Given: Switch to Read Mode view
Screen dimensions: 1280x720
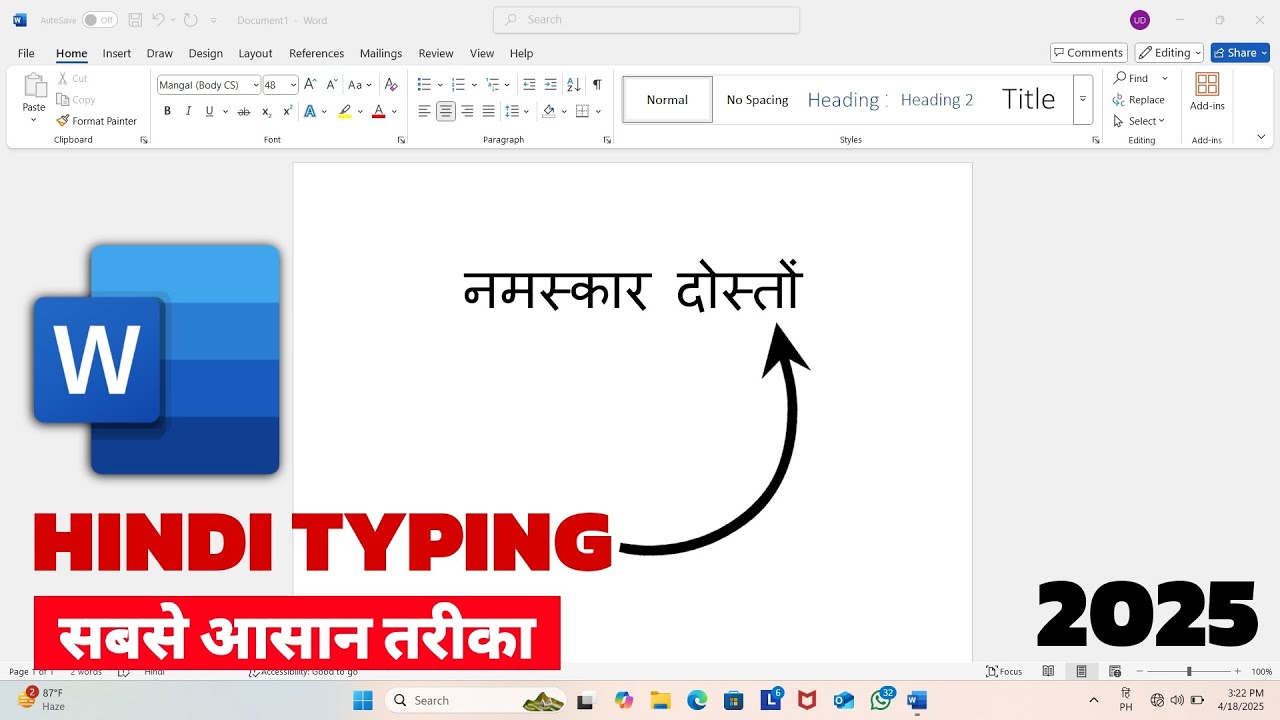Looking at the screenshot, I should 1048,672.
